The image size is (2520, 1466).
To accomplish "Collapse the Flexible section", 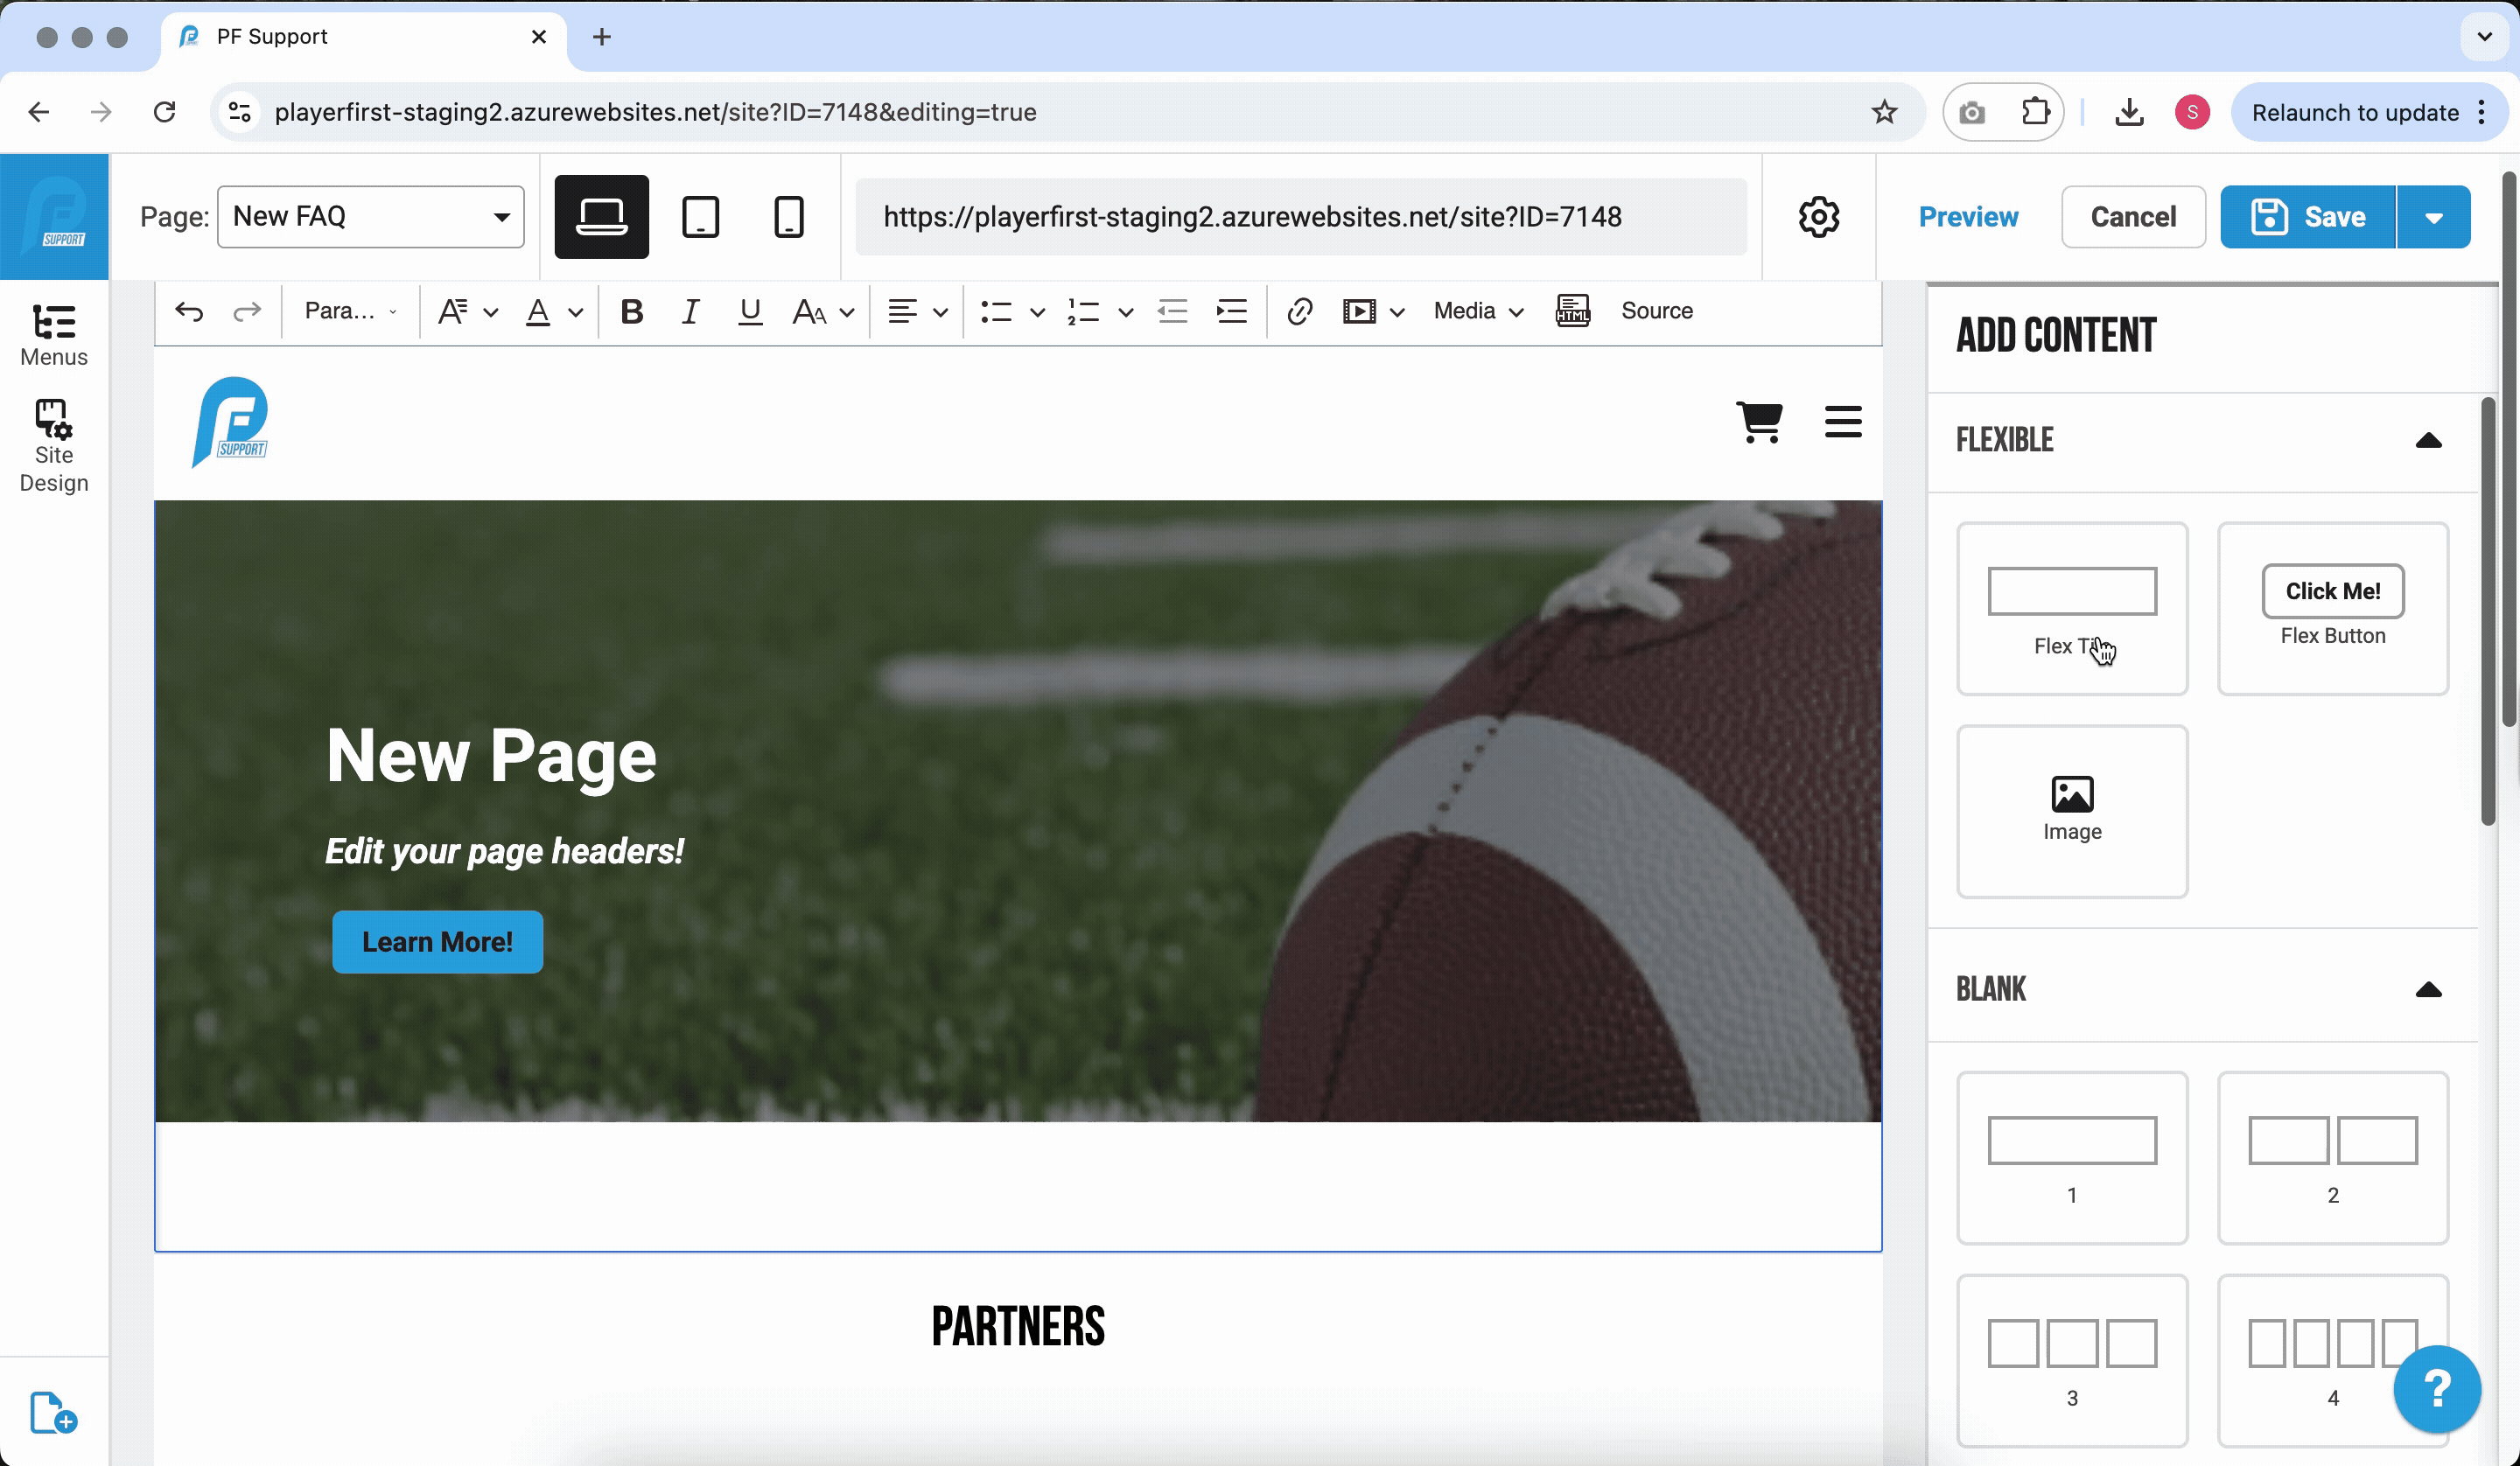I will click(x=2428, y=441).
